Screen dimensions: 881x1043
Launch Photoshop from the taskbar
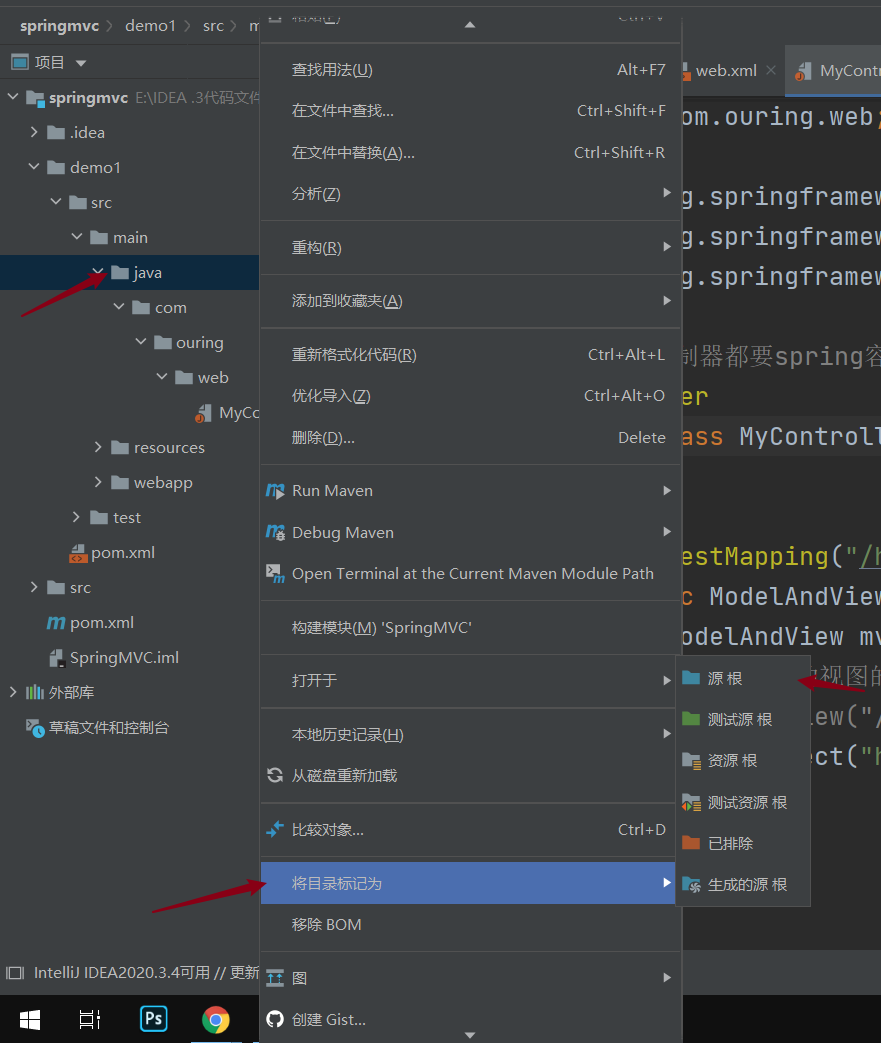[154, 1018]
